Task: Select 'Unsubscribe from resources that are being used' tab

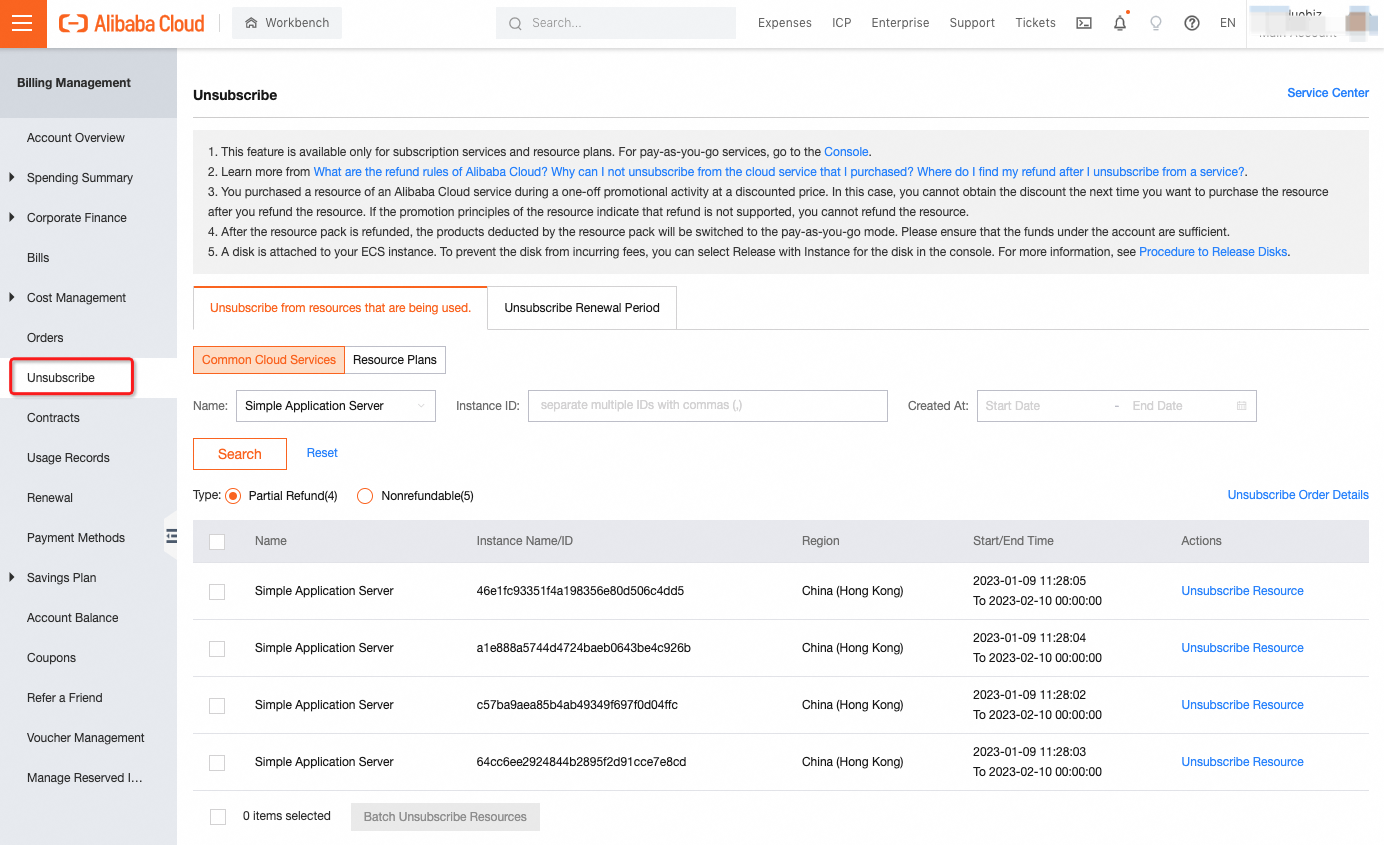Action: click(340, 308)
